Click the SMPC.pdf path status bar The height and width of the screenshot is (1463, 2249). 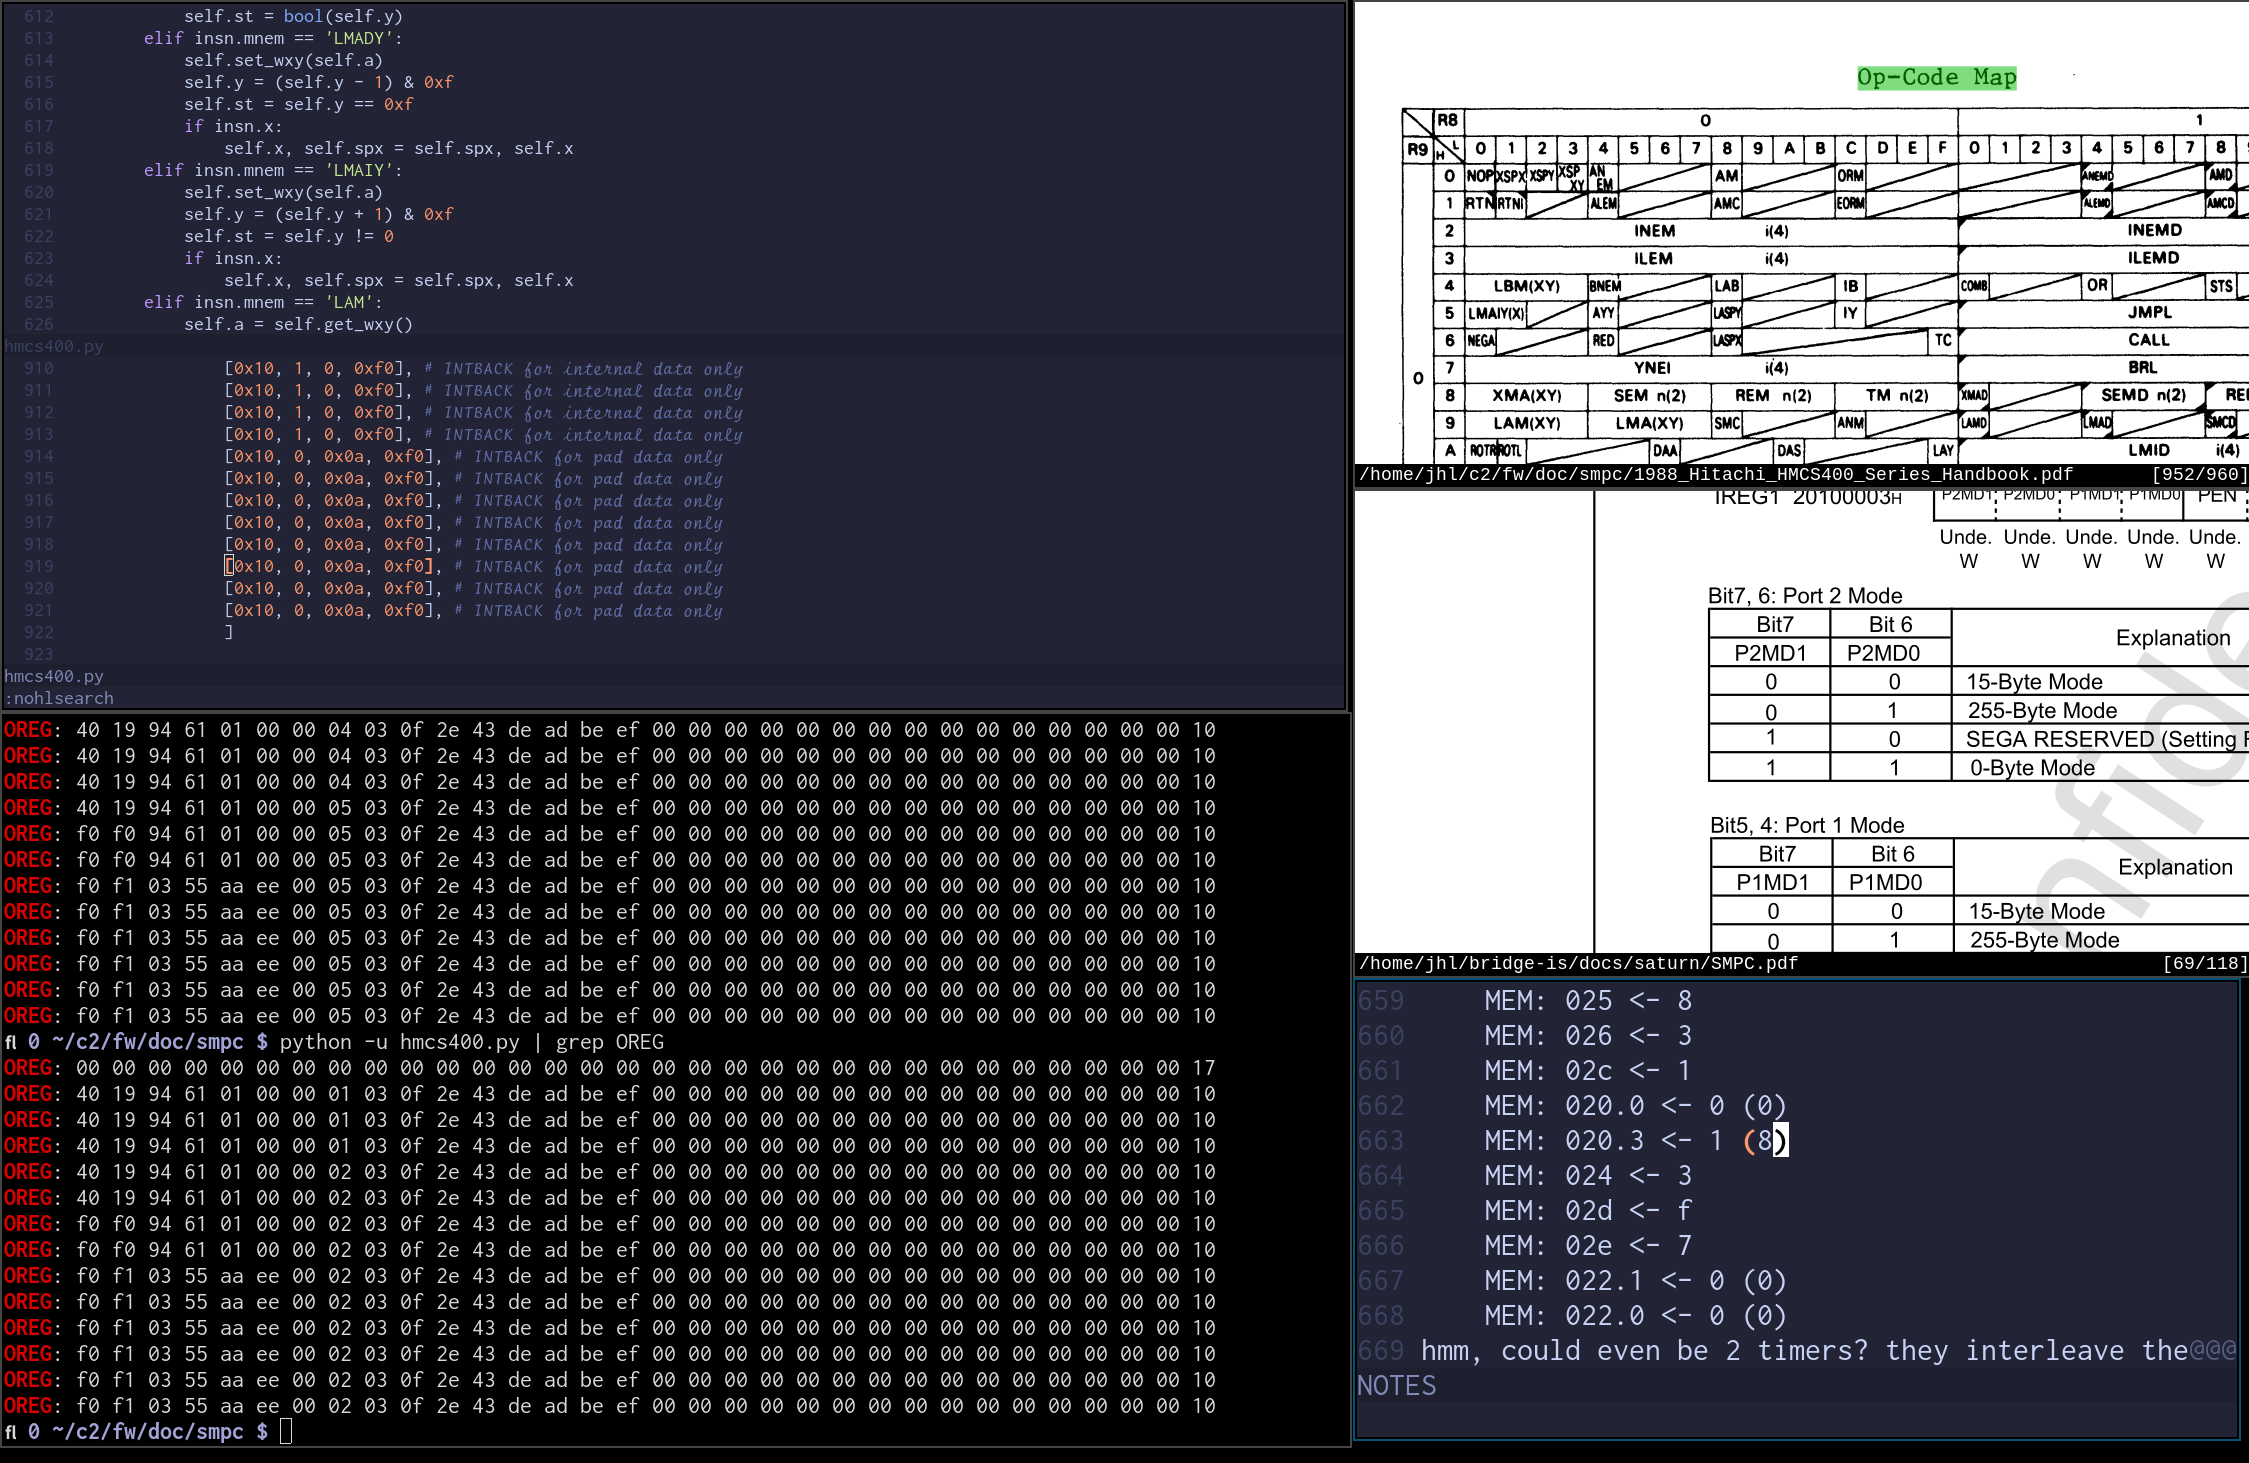coord(1578,964)
